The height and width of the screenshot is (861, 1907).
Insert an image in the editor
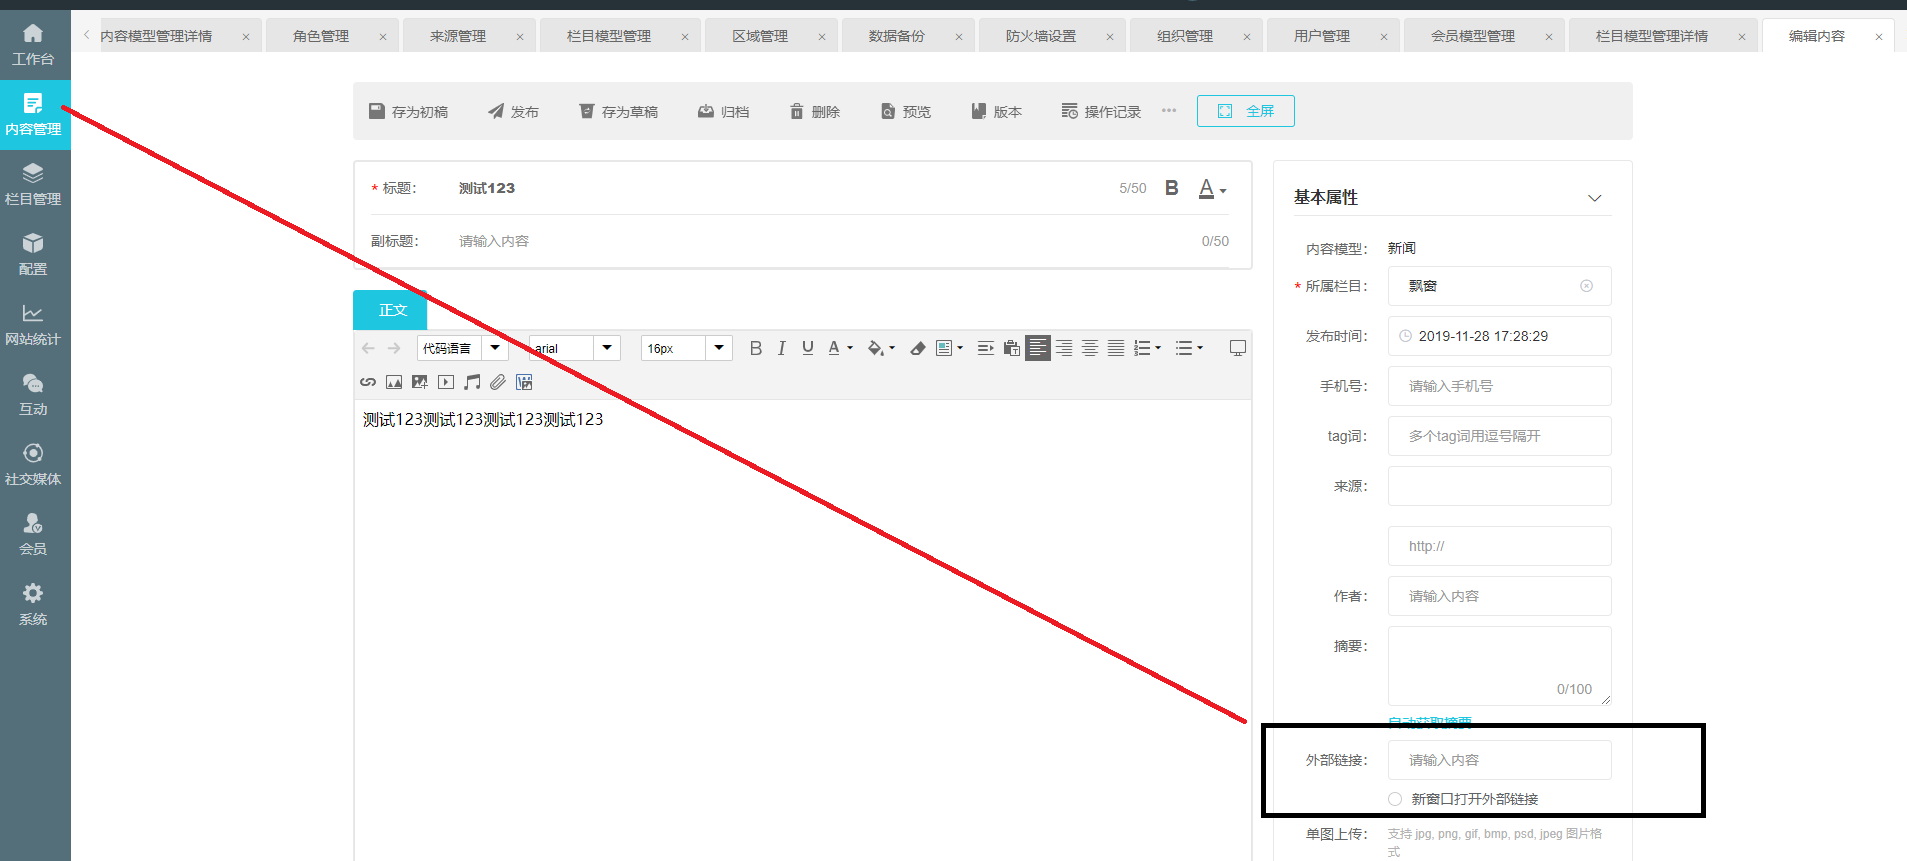(x=394, y=382)
